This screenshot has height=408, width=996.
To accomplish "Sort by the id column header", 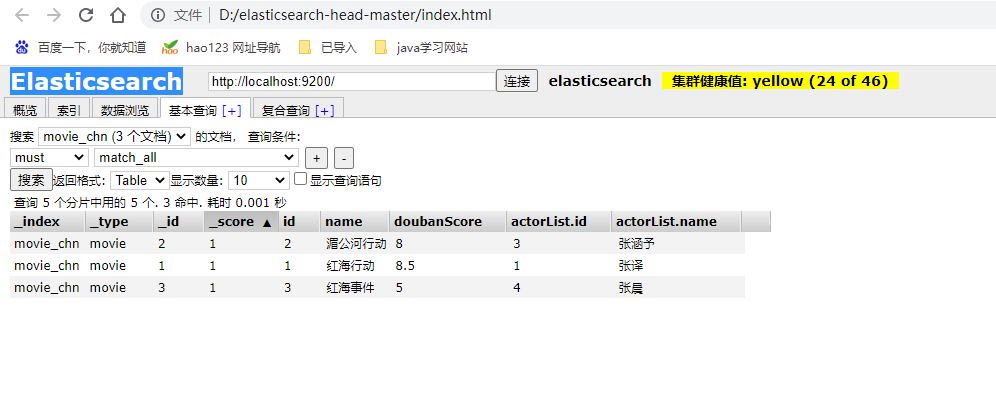I will [x=299, y=222].
